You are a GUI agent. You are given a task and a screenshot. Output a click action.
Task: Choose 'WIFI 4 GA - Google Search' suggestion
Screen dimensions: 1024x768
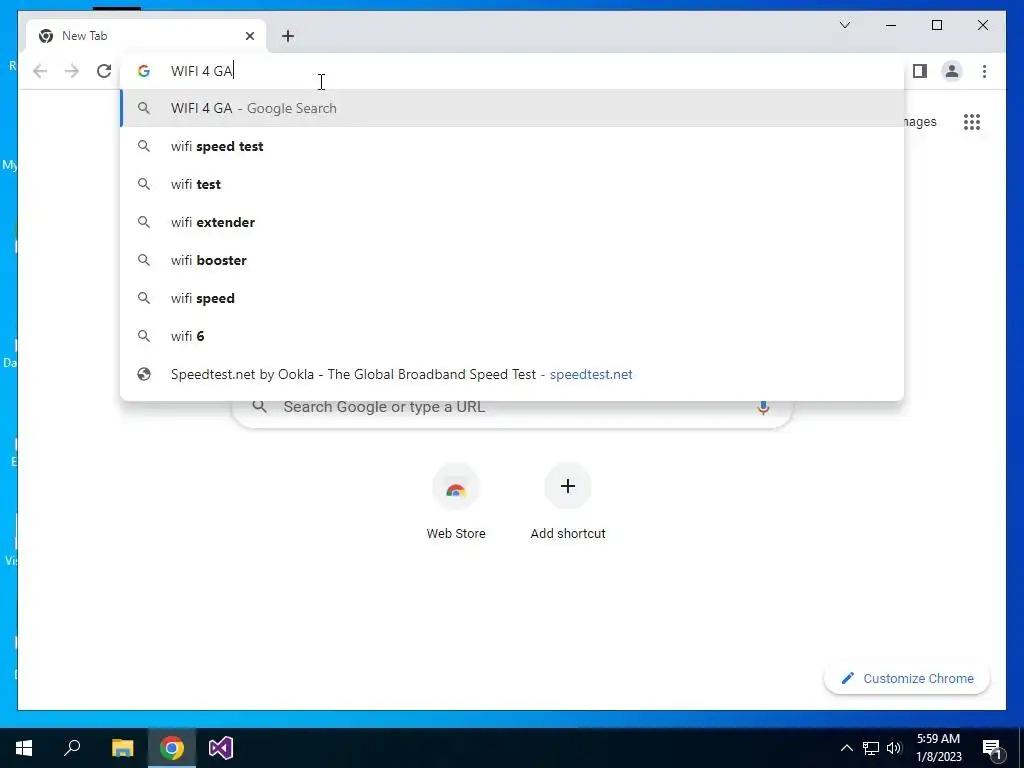512,108
